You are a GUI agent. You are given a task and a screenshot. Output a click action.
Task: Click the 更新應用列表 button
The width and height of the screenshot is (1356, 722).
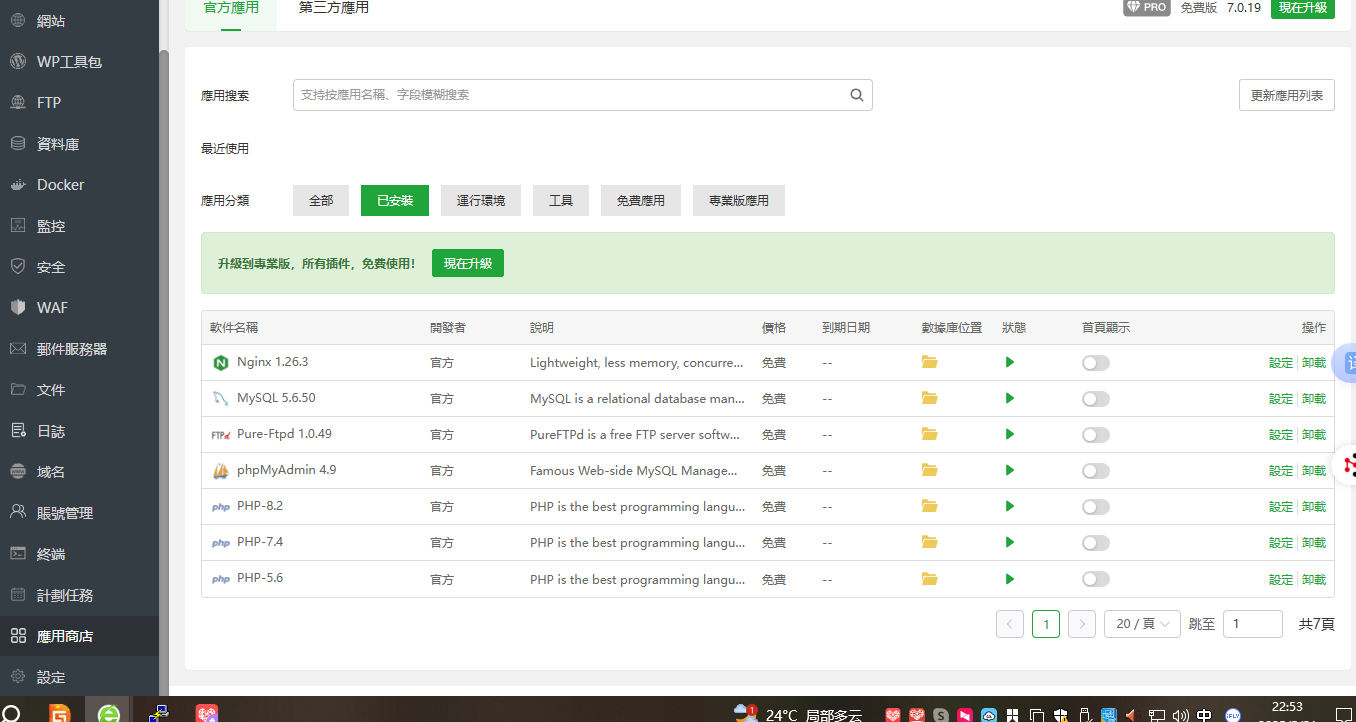pyautogui.click(x=1286, y=95)
